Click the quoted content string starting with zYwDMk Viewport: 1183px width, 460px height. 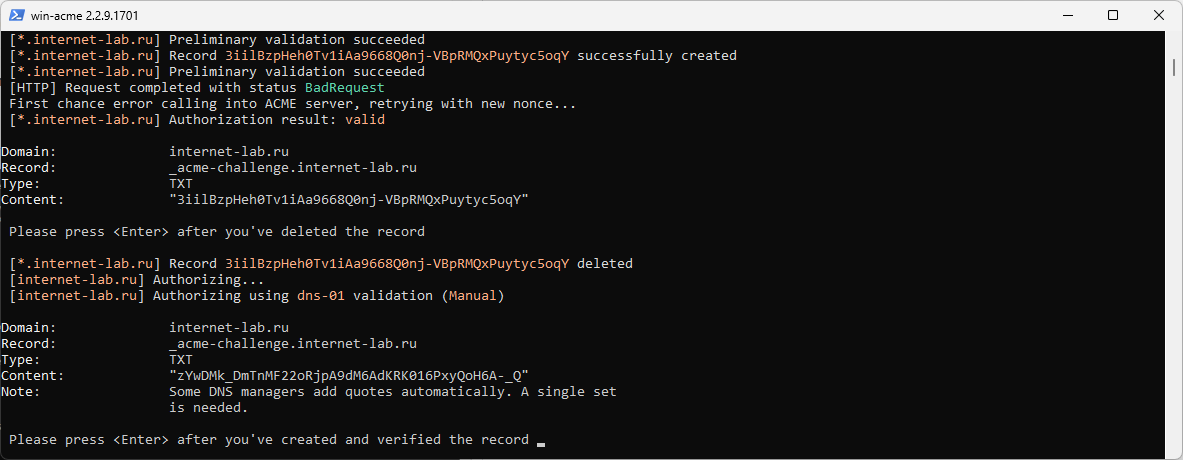(x=349, y=376)
